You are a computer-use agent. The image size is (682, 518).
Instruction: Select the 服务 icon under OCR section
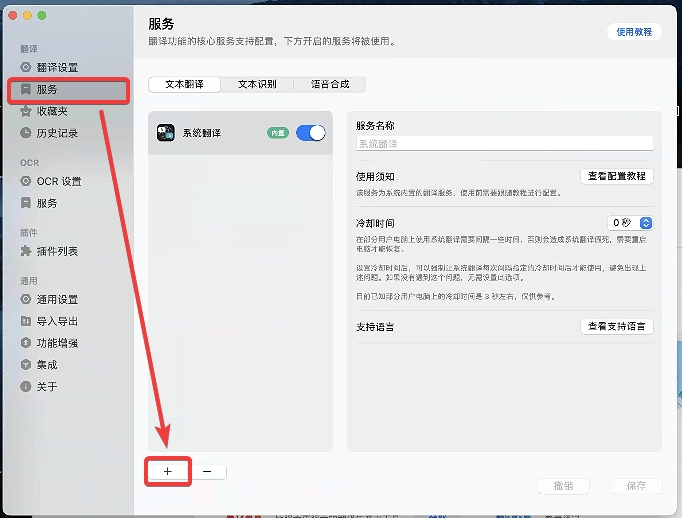click(26, 203)
